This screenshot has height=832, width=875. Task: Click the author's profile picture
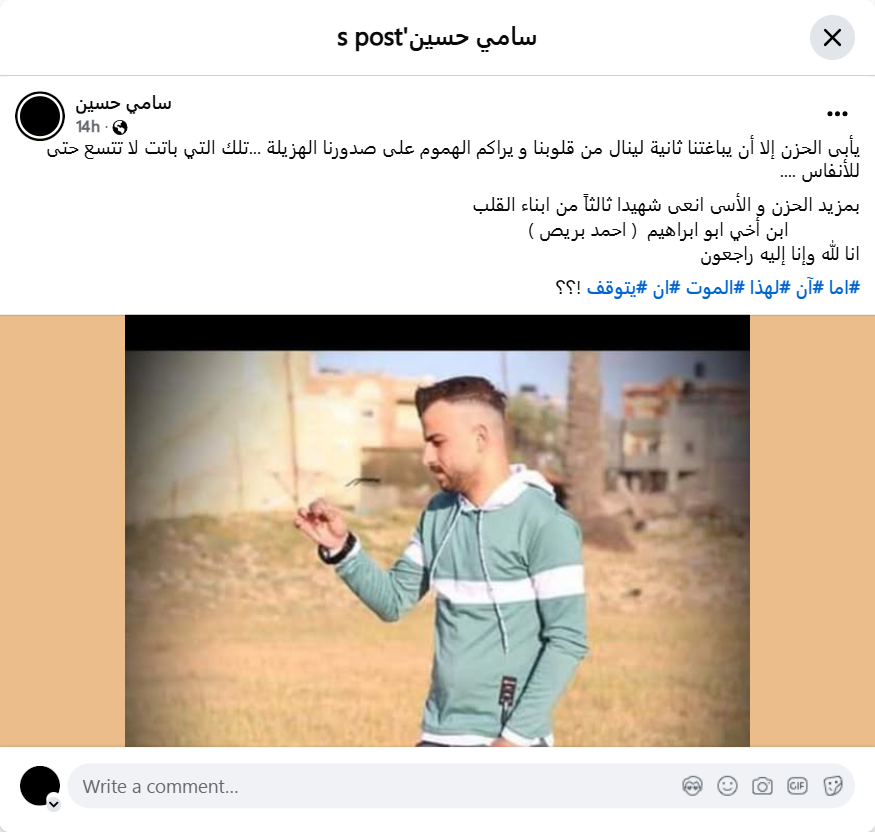point(40,116)
